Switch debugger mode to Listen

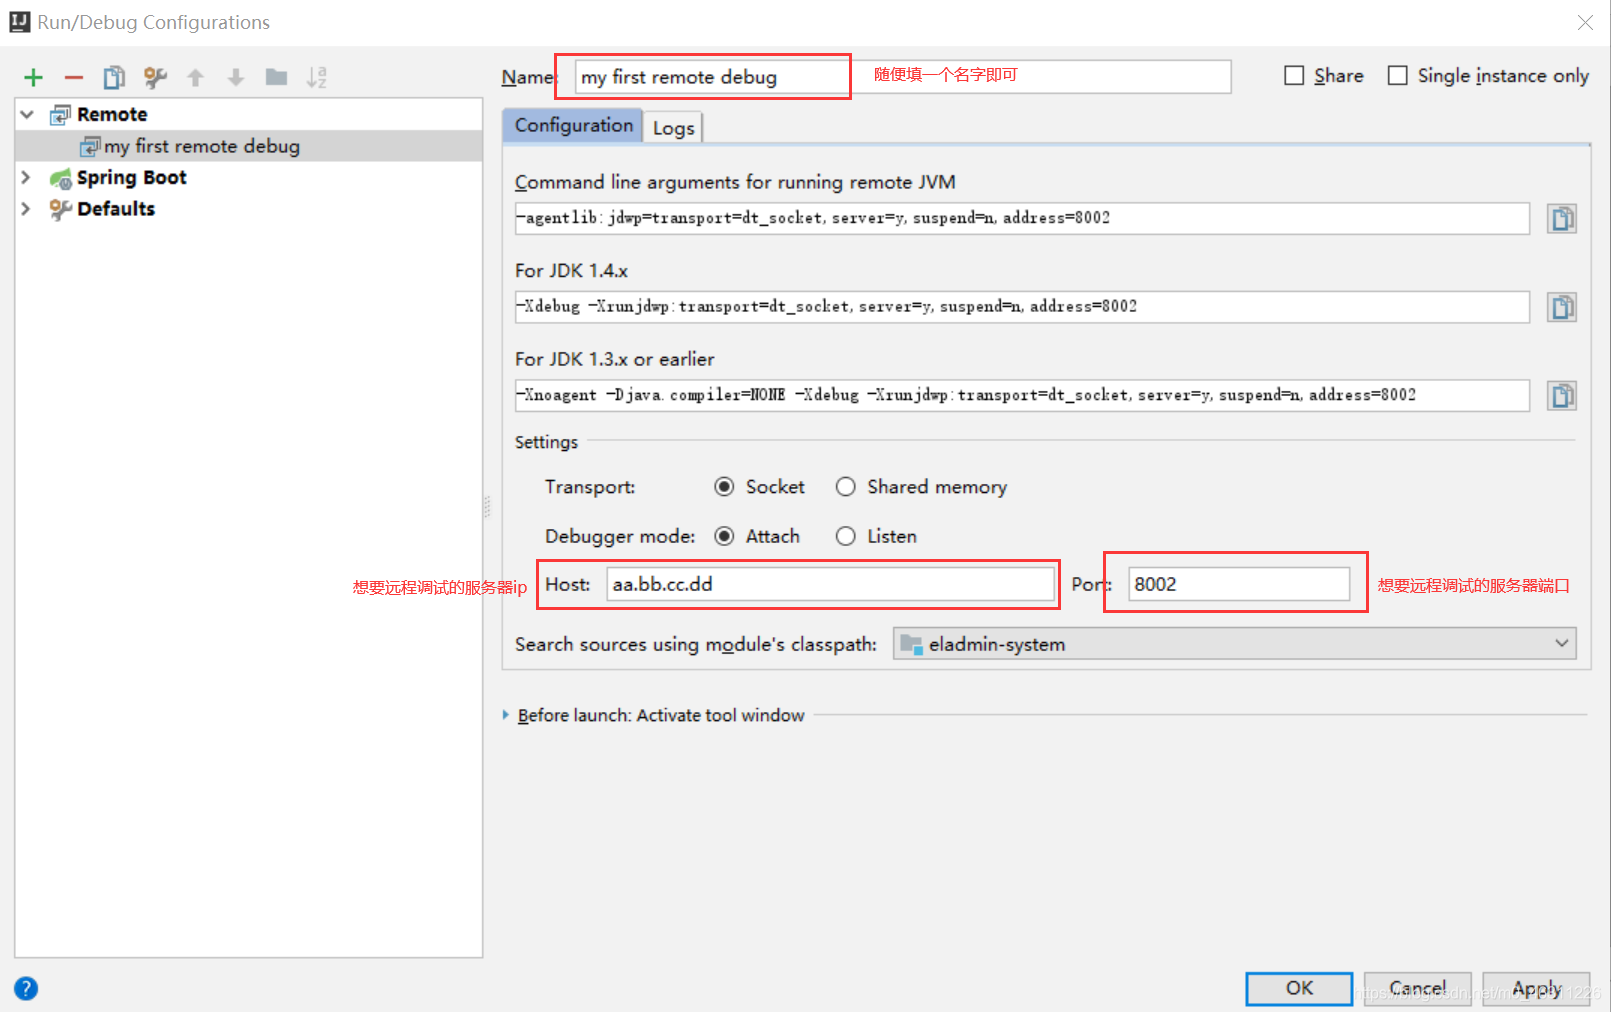tap(846, 536)
